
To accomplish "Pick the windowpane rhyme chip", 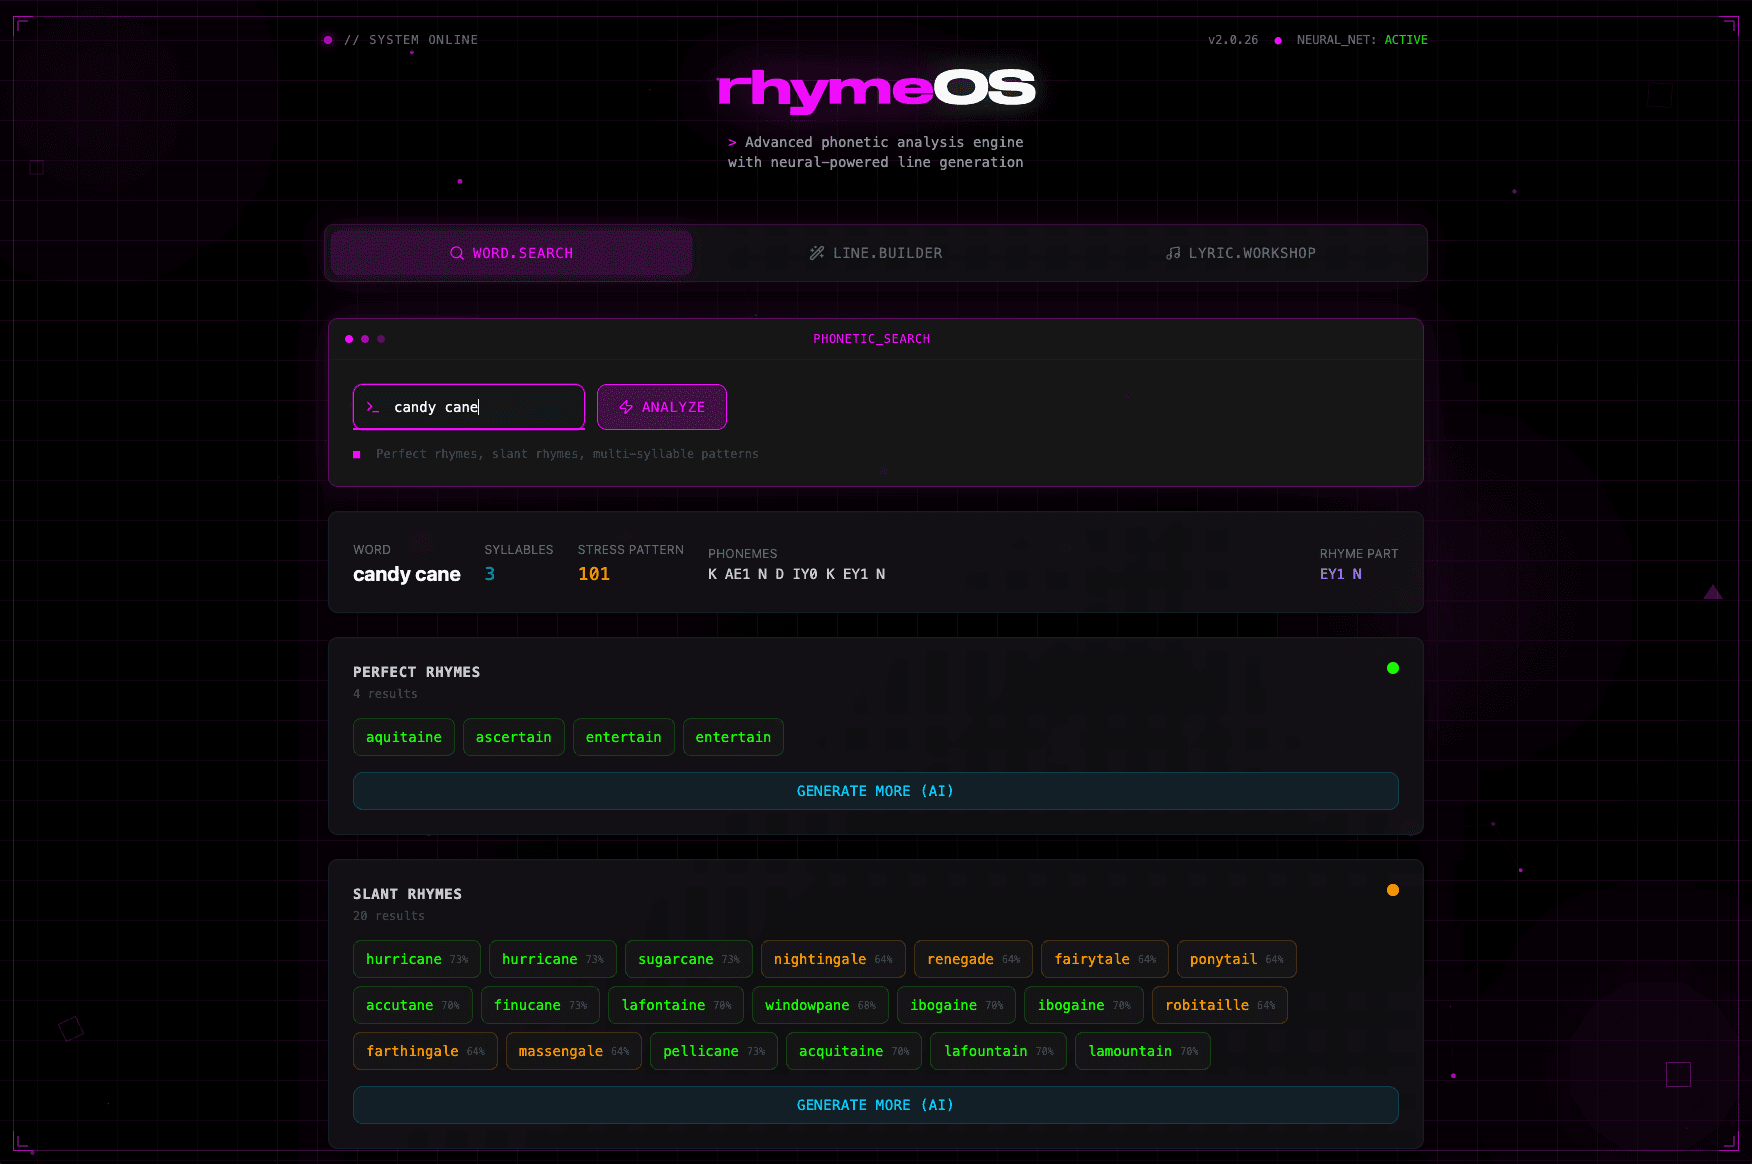I will coord(820,1005).
